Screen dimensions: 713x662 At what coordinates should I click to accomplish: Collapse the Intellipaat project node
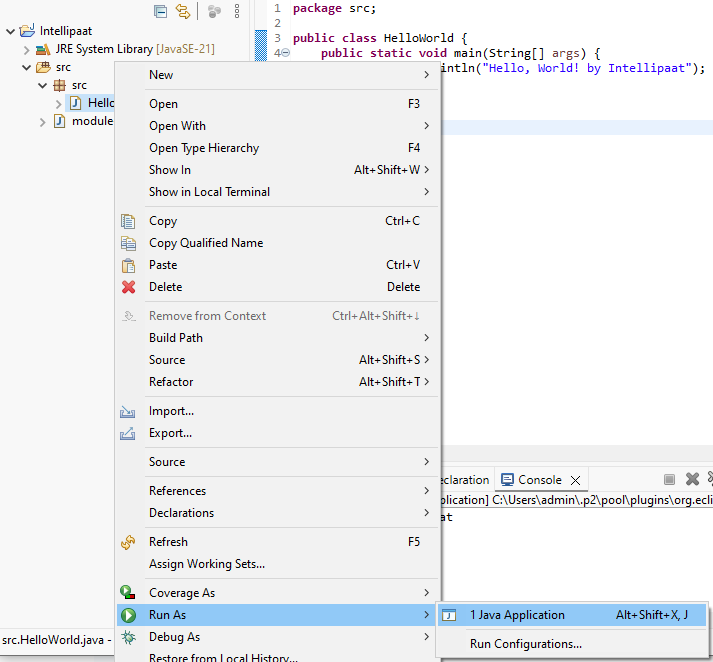click(10, 31)
